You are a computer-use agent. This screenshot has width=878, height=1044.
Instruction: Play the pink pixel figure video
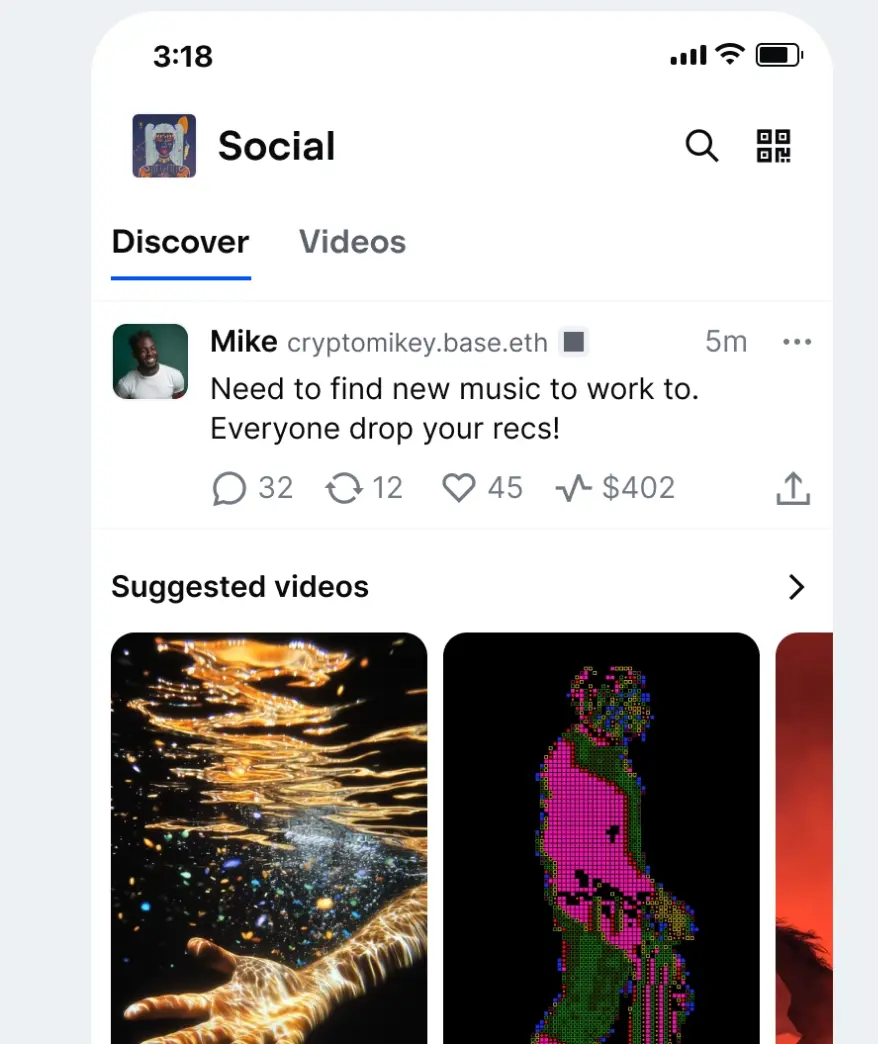point(601,838)
